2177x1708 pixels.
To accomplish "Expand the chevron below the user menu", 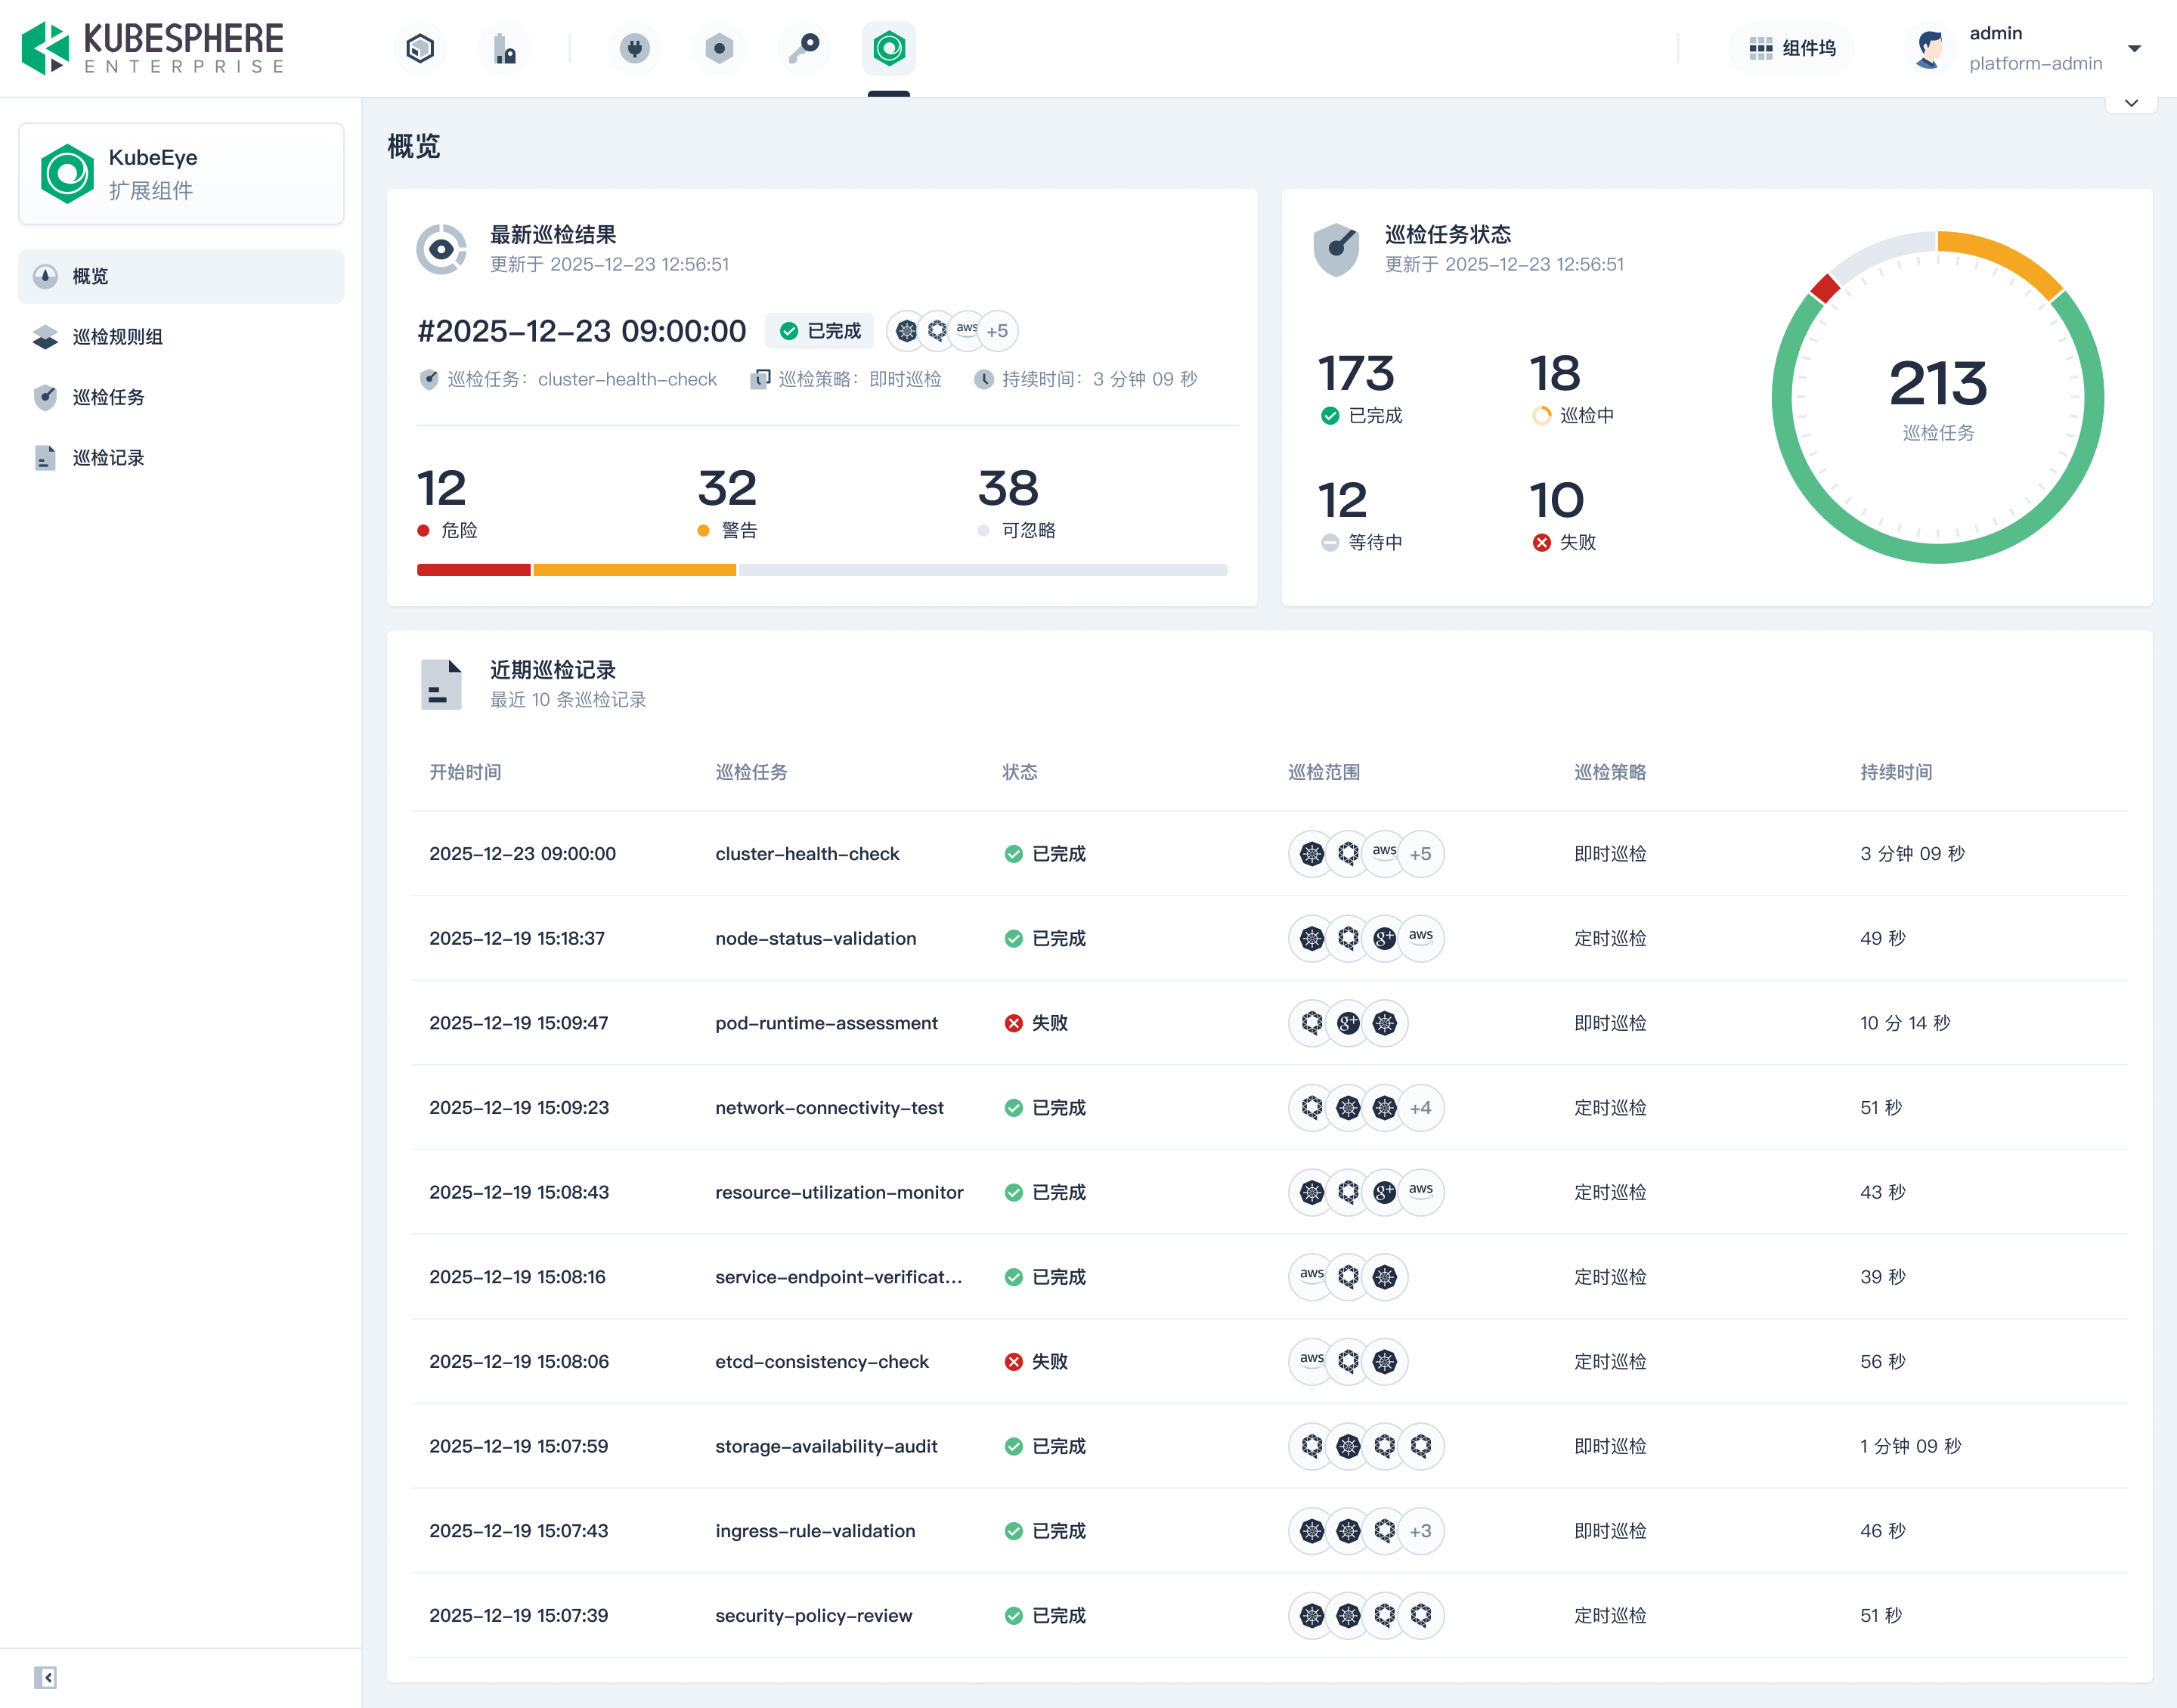I will 2131,103.
